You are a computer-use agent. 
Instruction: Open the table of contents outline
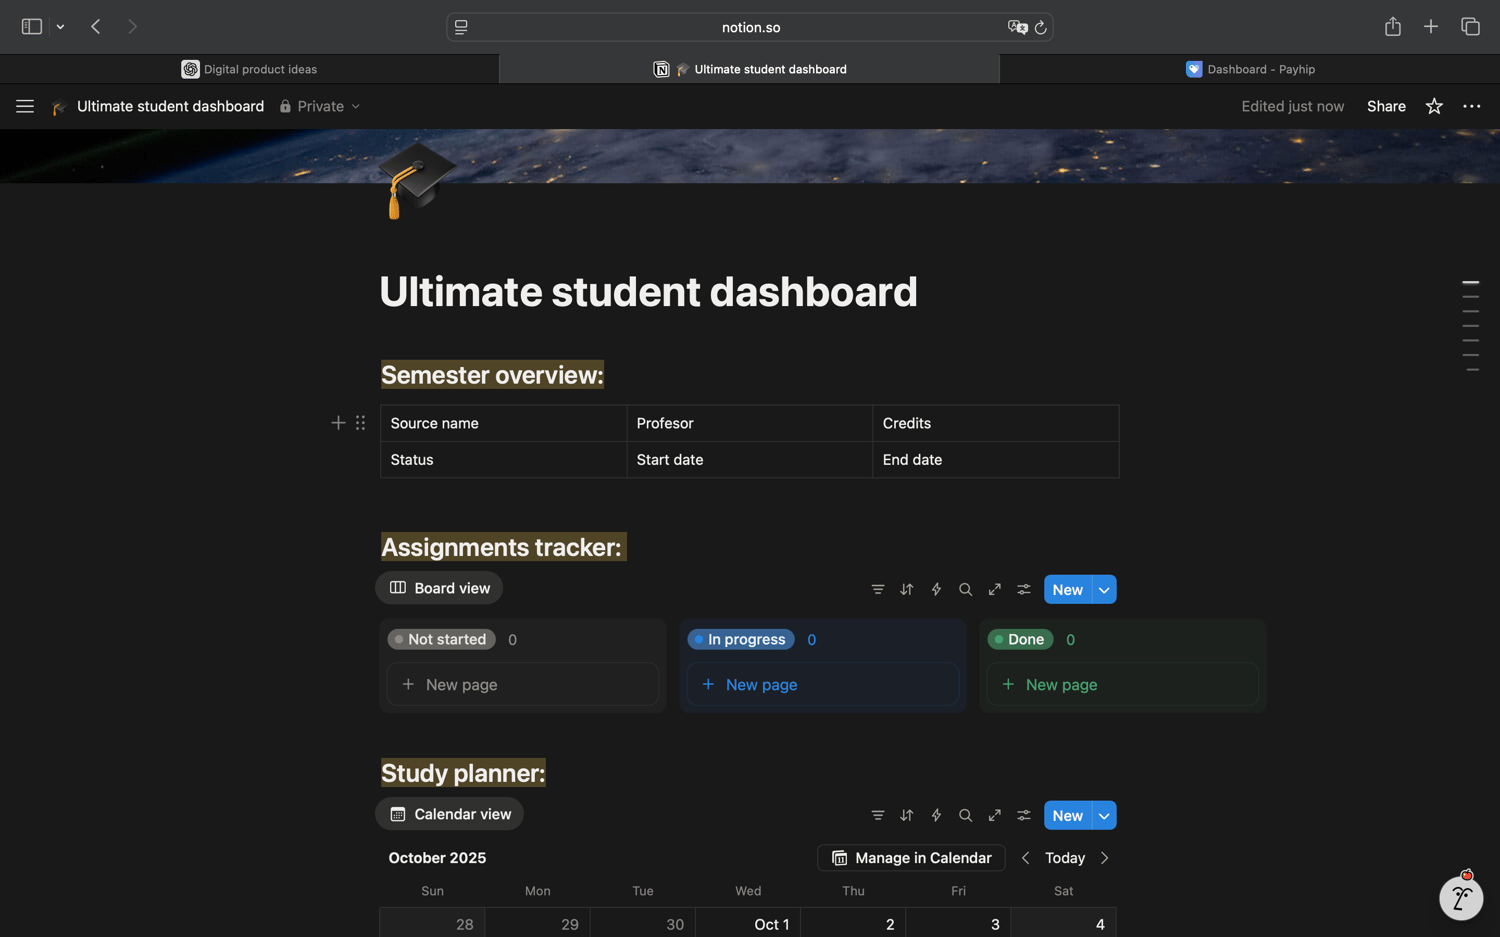click(x=1470, y=326)
